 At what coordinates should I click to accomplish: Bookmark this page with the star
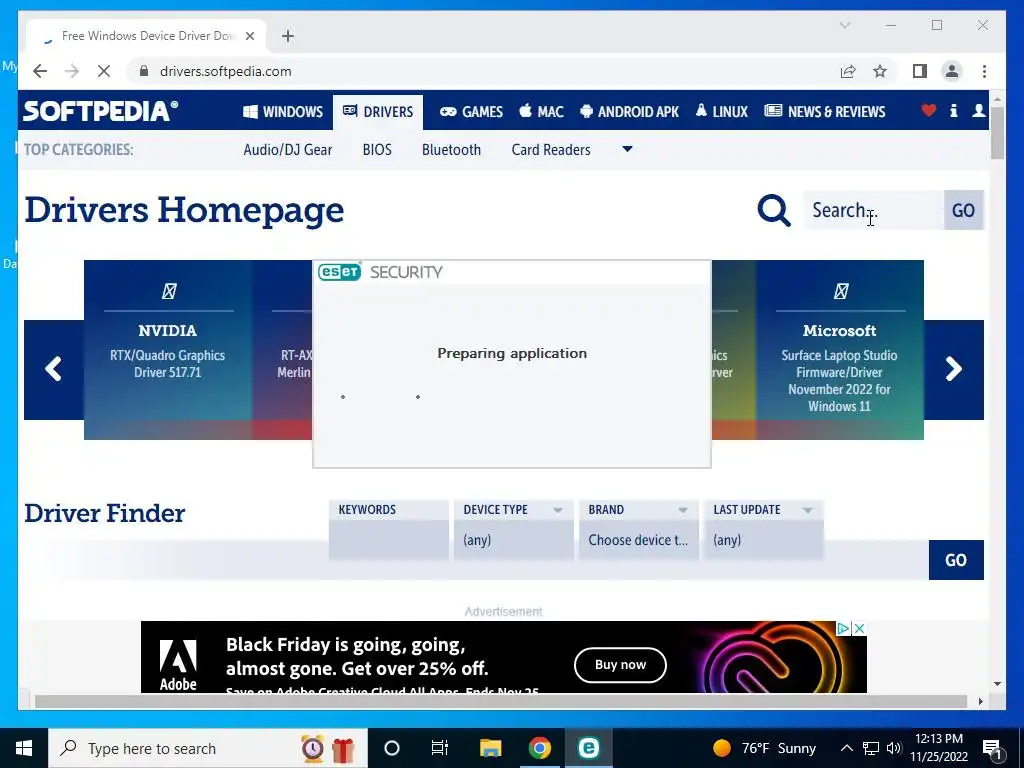(880, 71)
